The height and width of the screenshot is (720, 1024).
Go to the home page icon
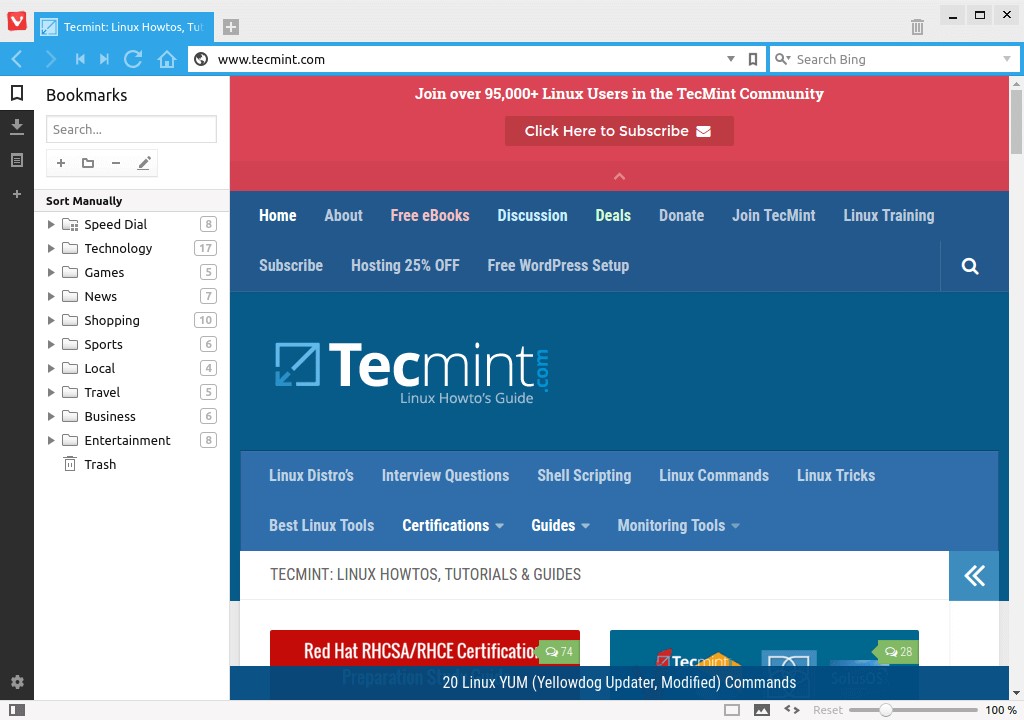click(167, 59)
